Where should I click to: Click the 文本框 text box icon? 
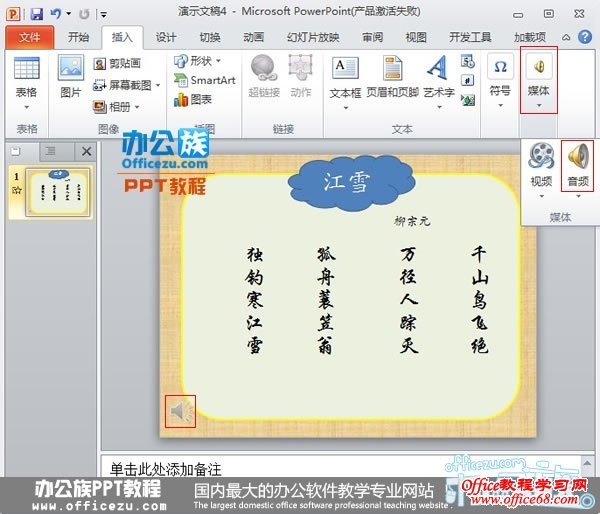tap(345, 68)
